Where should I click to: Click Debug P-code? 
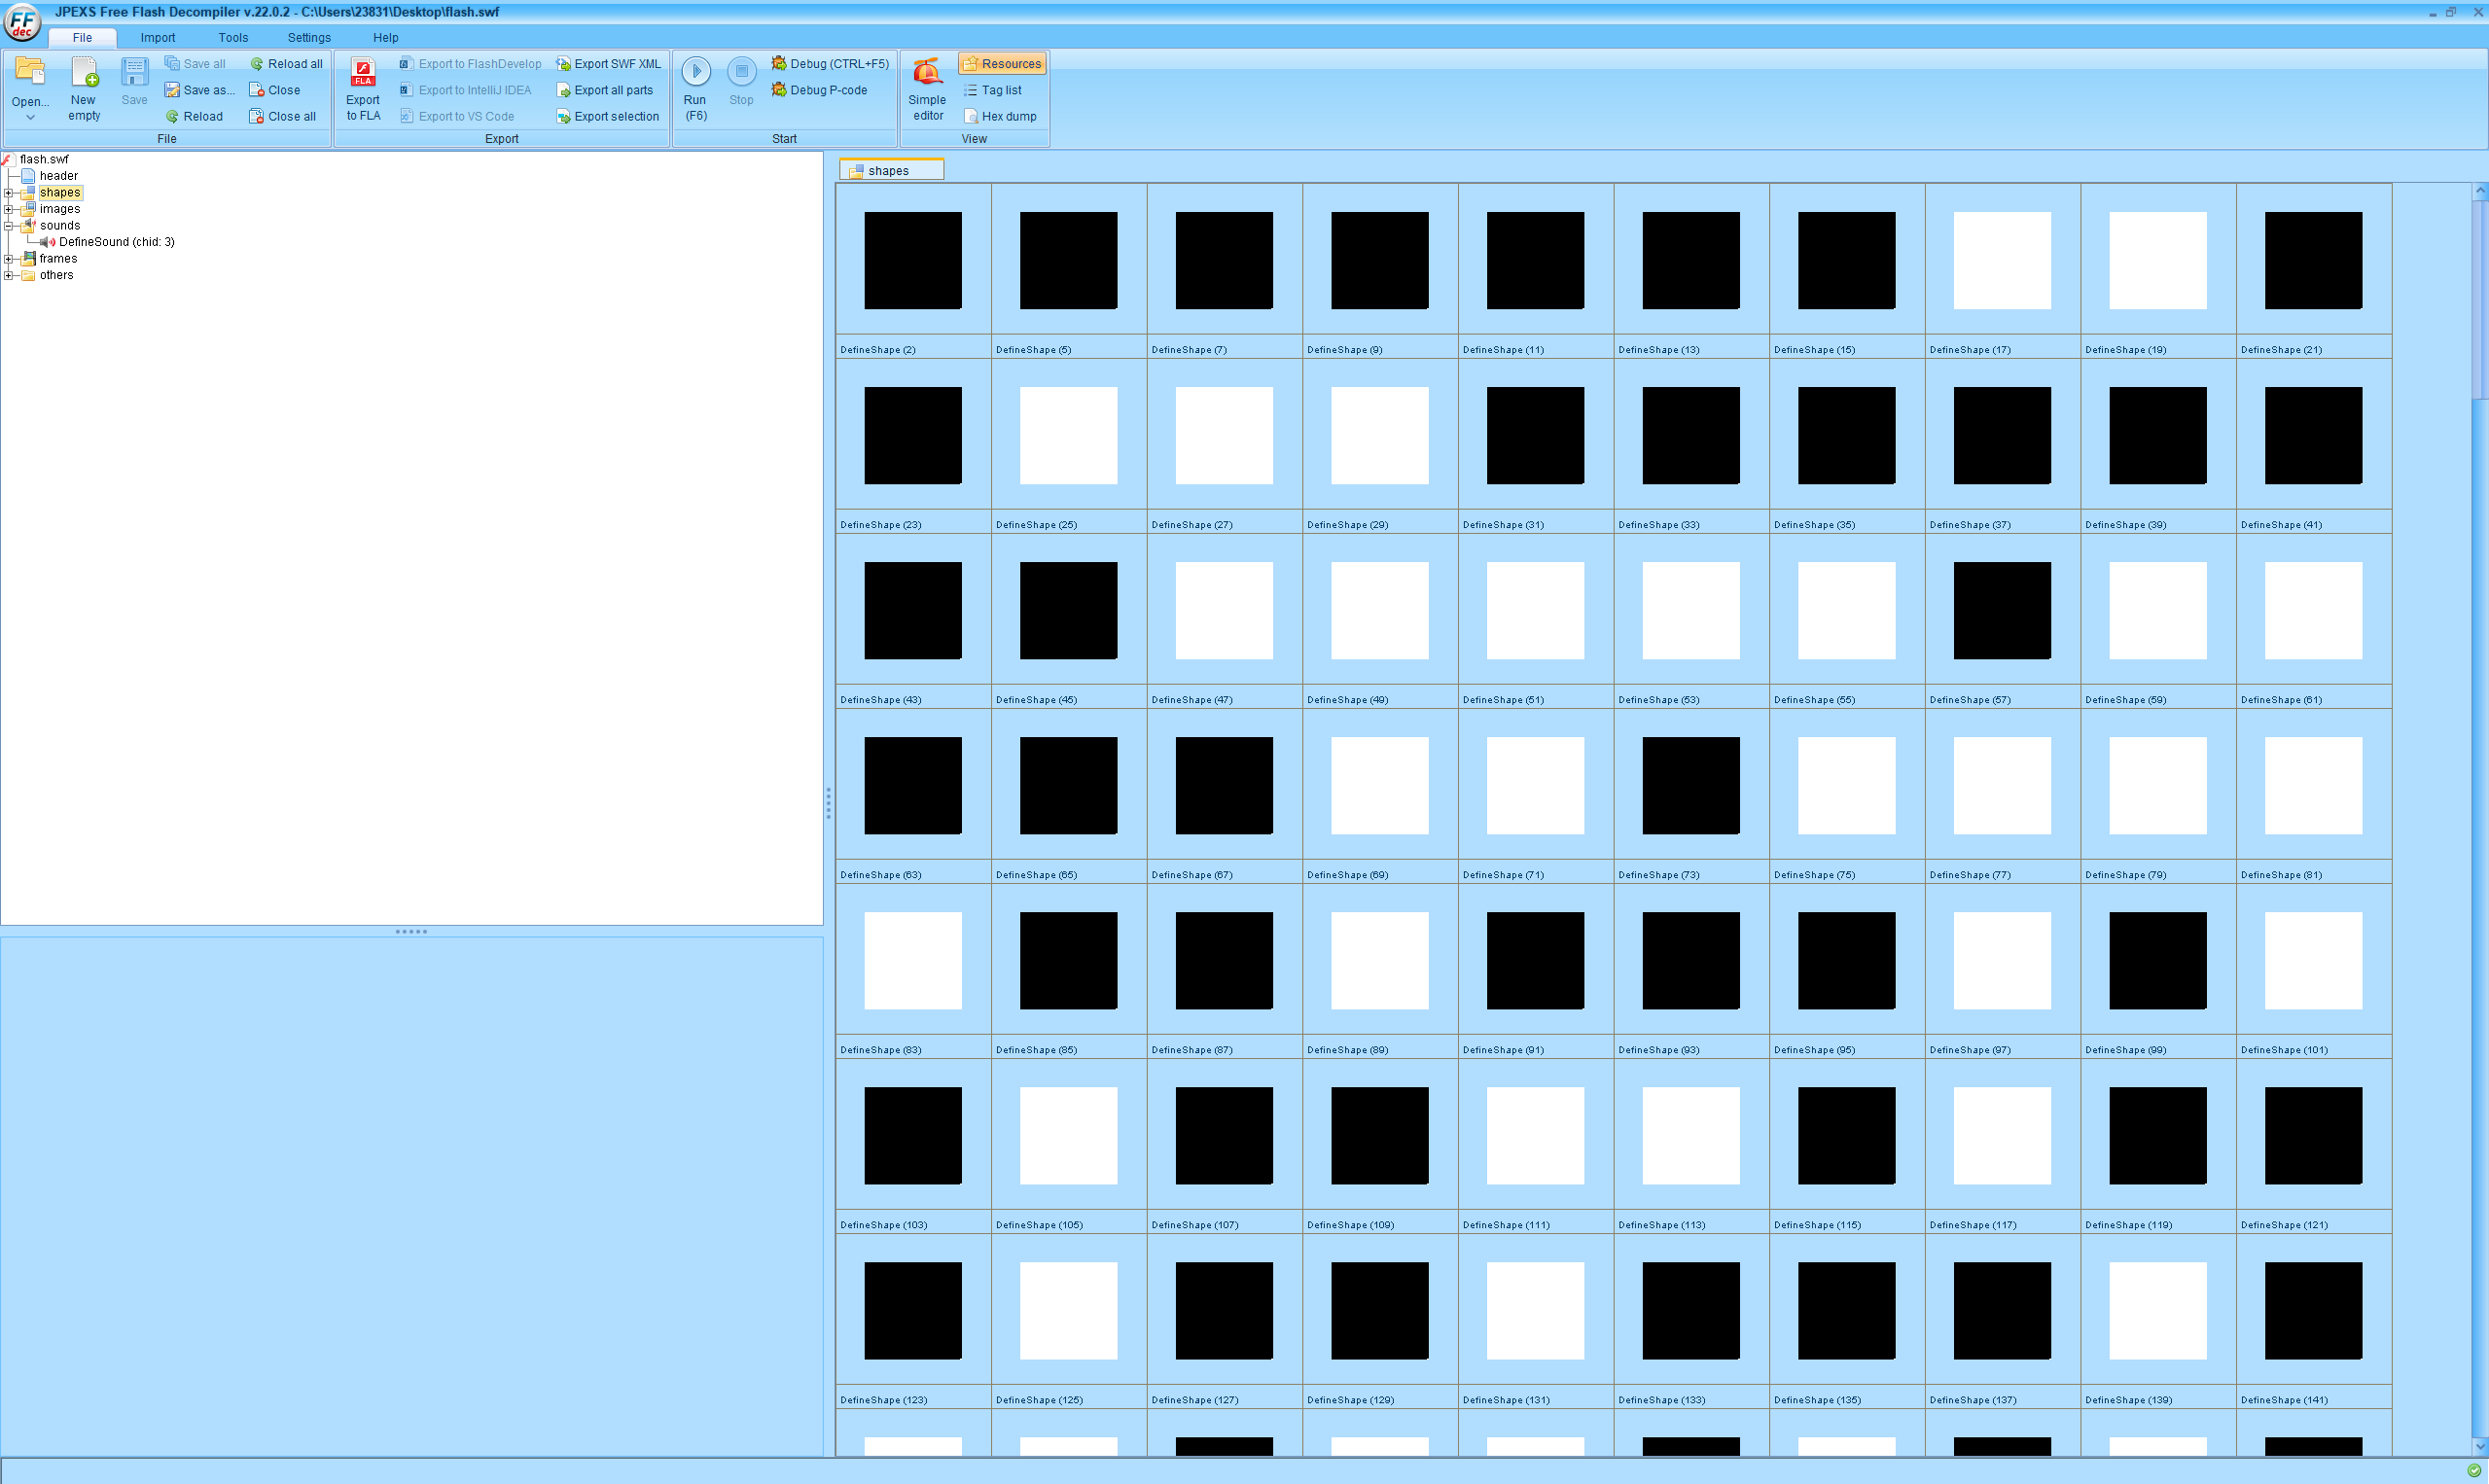(819, 90)
